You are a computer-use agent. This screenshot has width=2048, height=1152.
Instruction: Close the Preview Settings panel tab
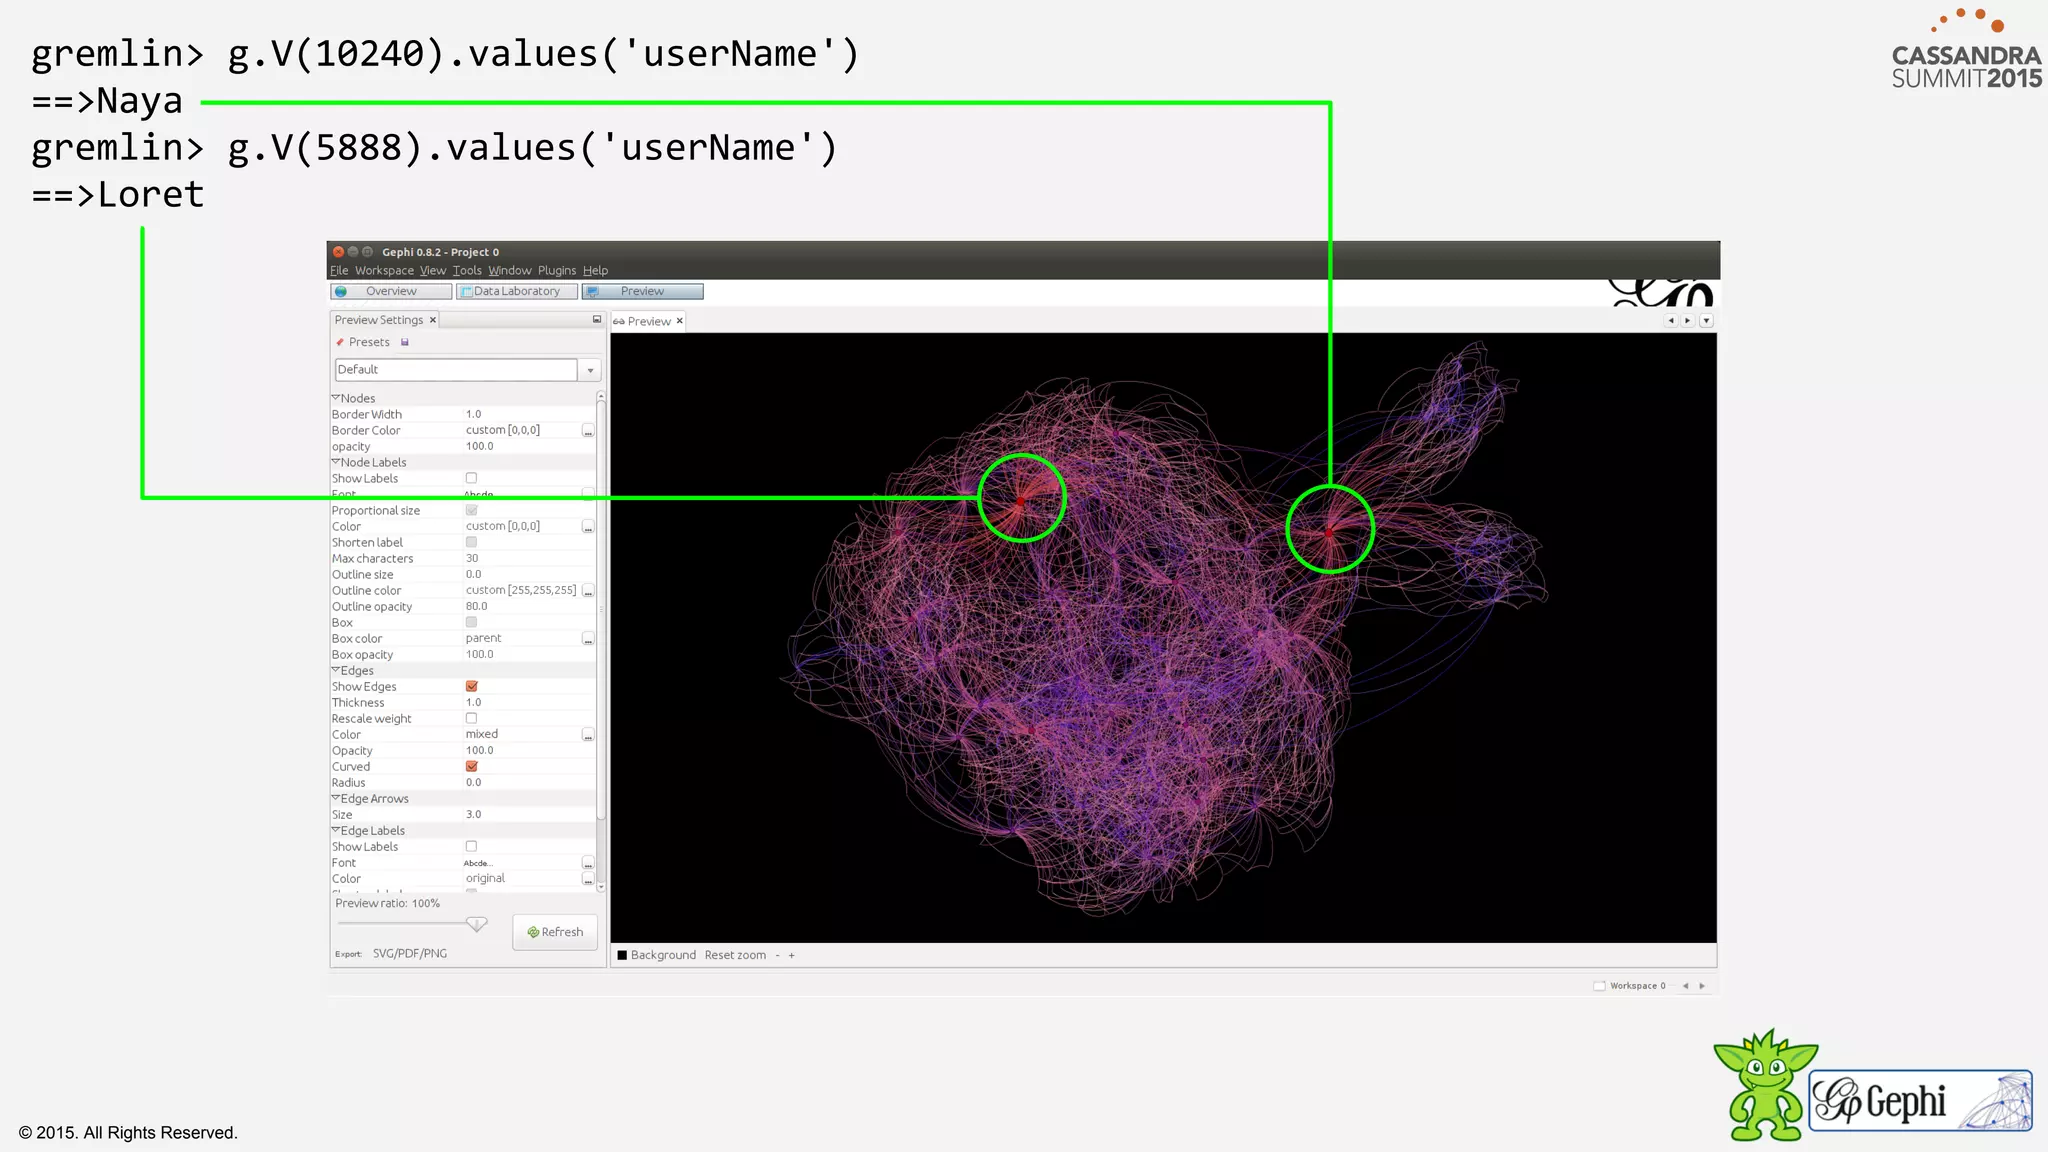[x=433, y=320]
